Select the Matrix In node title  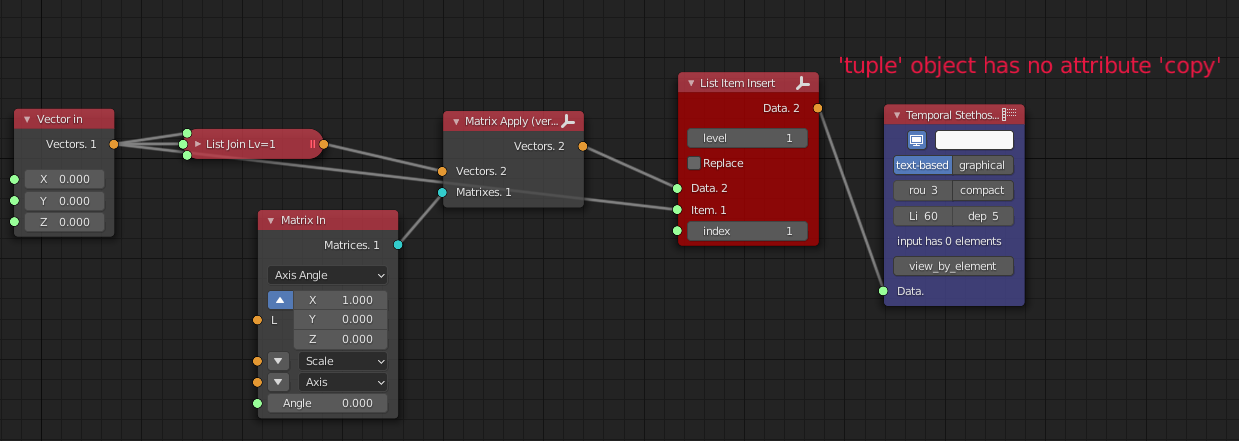pyautogui.click(x=303, y=220)
